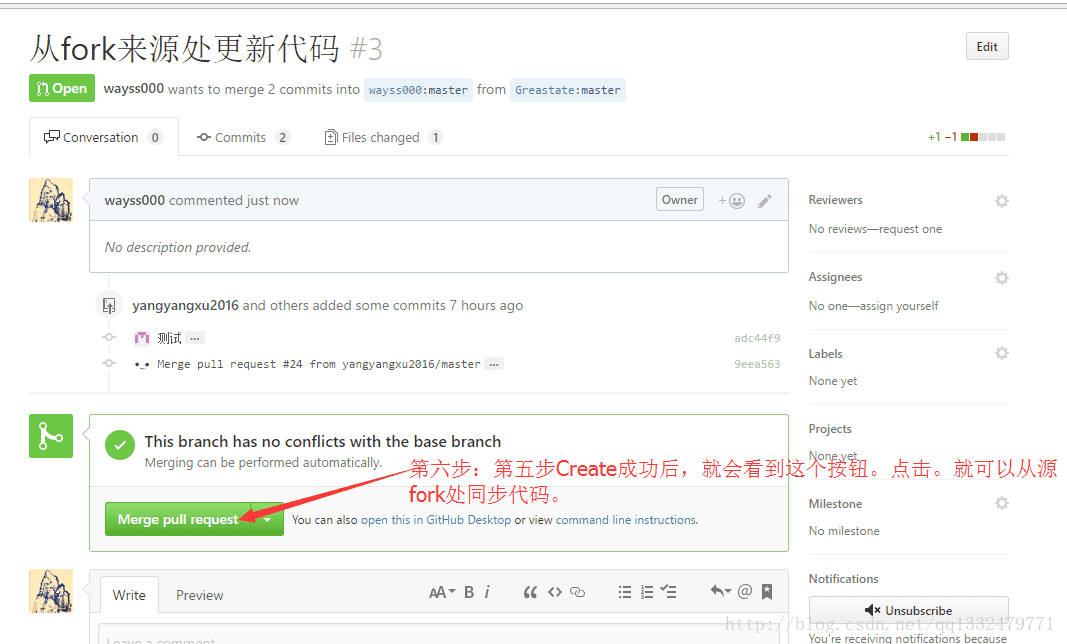Insert a quote in comment
Viewport: 1067px width, 644px height.
coord(530,592)
